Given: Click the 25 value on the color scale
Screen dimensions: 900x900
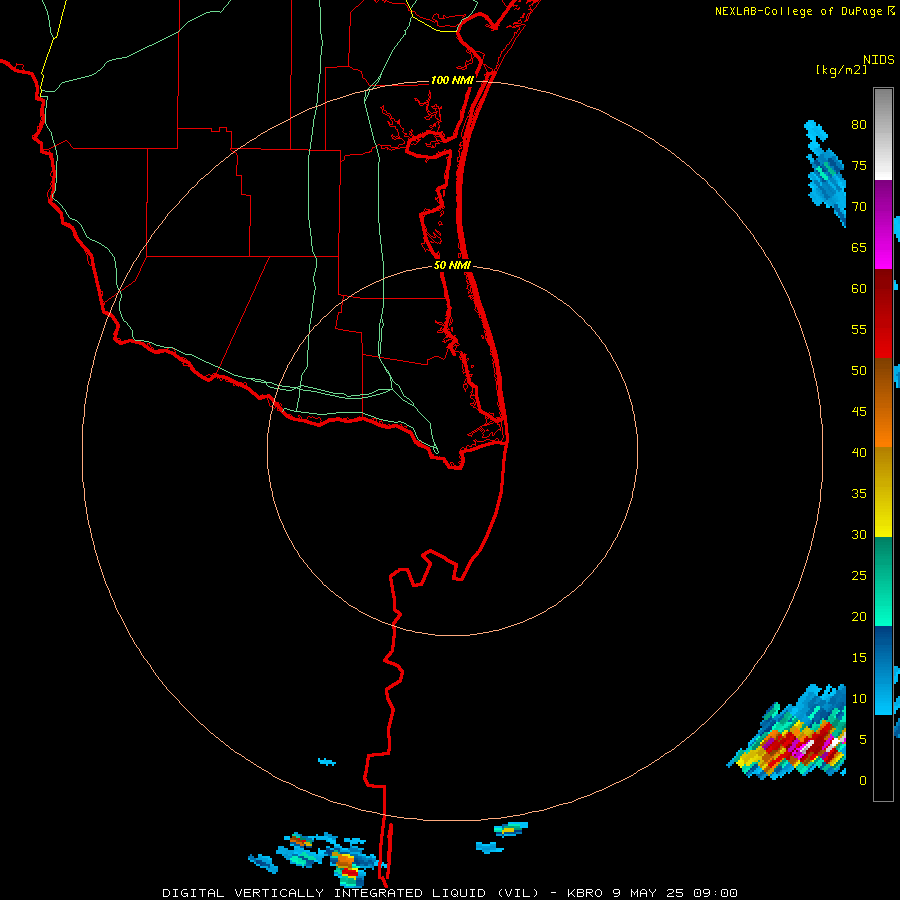Looking at the screenshot, I should click(x=859, y=576).
